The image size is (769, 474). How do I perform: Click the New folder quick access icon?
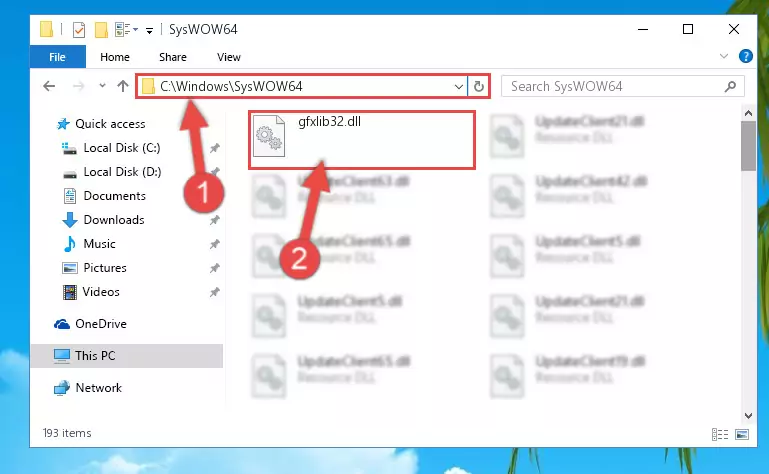pyautogui.click(x=101, y=30)
